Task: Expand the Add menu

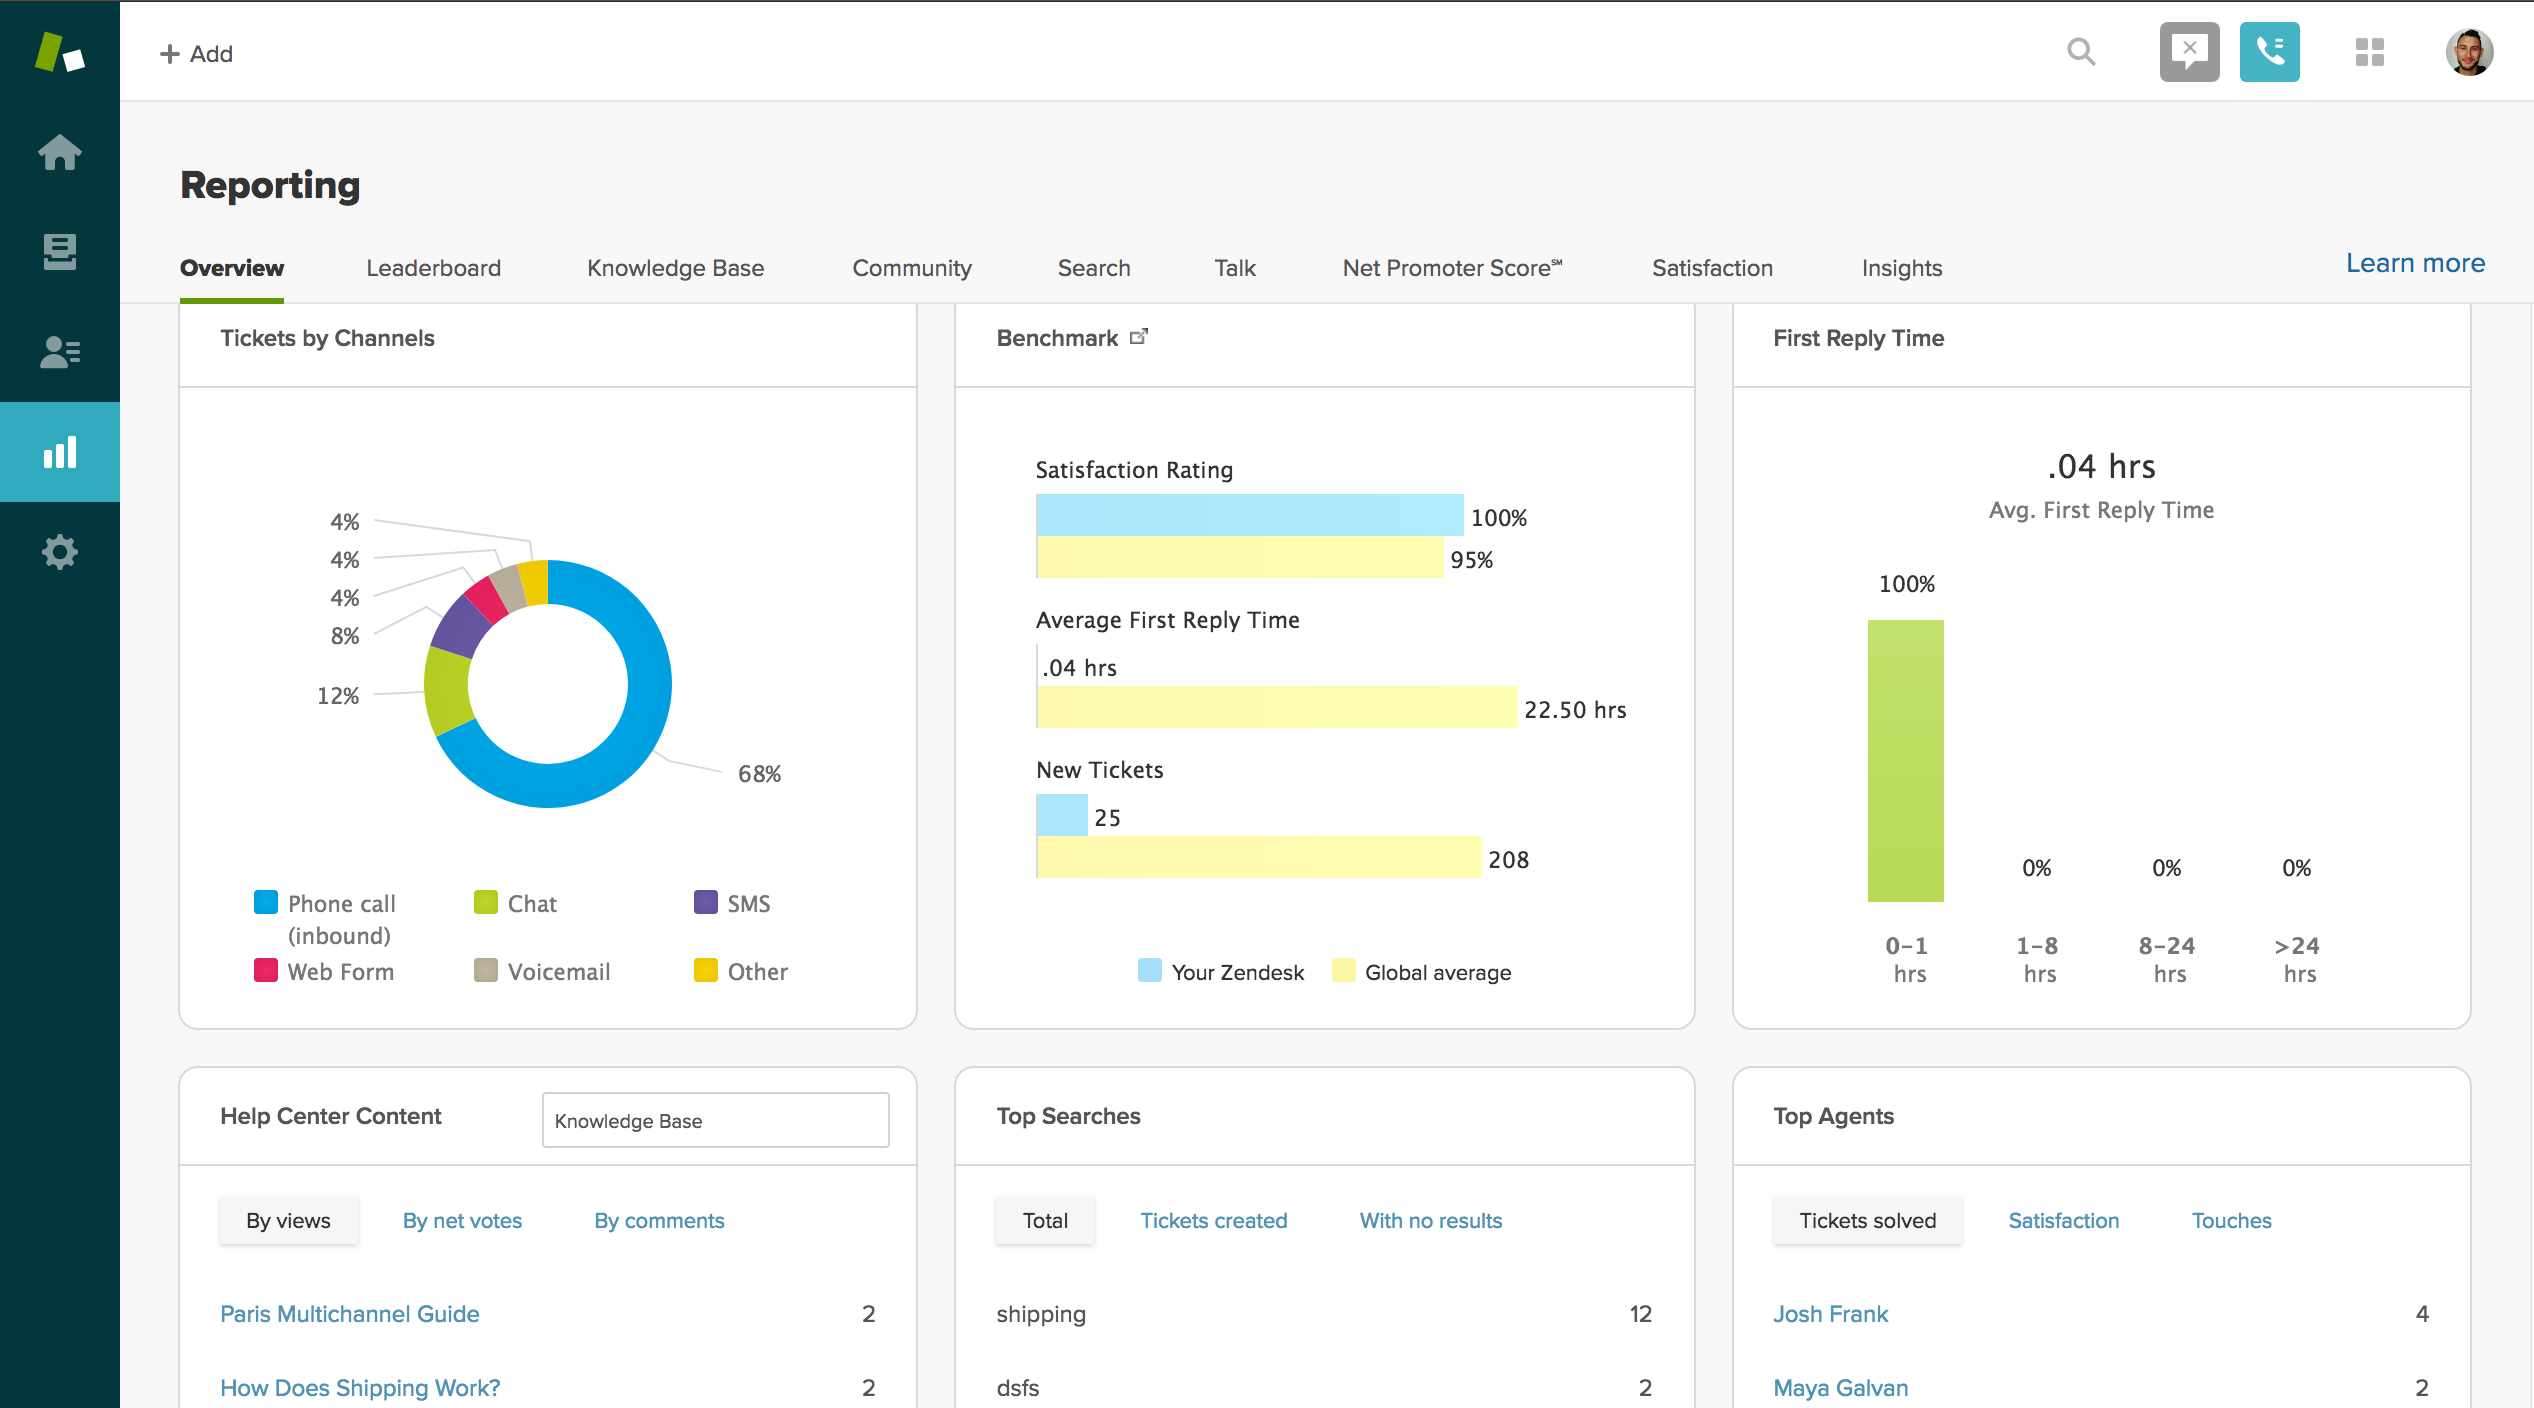Action: (x=197, y=54)
